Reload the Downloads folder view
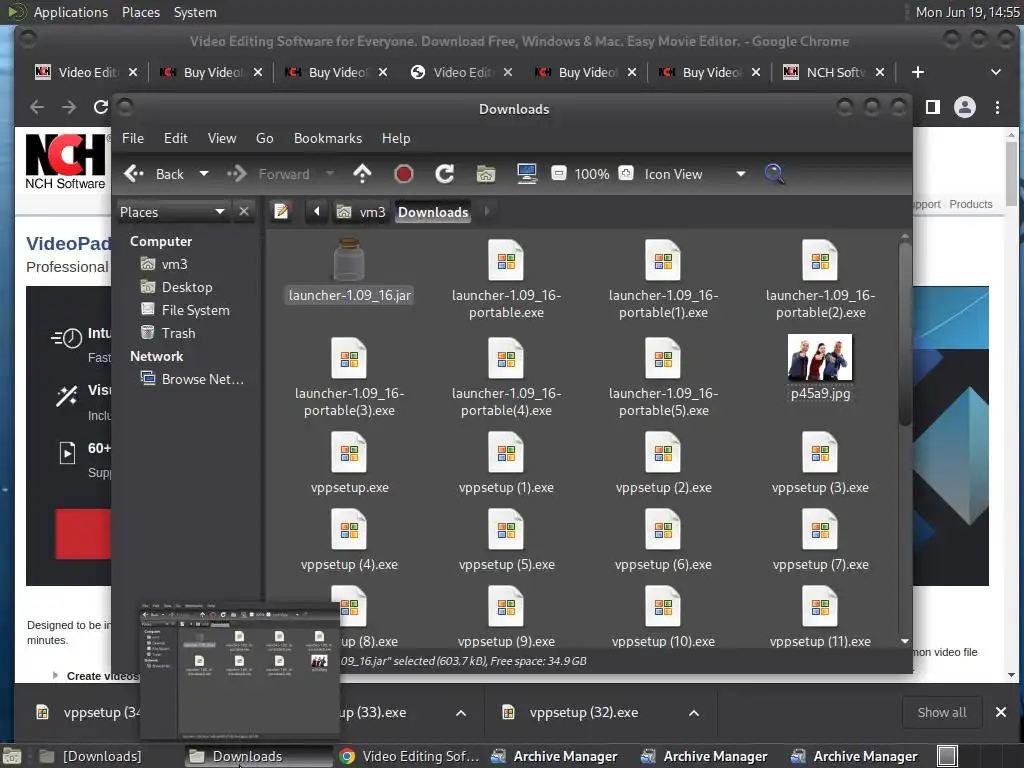 445,174
